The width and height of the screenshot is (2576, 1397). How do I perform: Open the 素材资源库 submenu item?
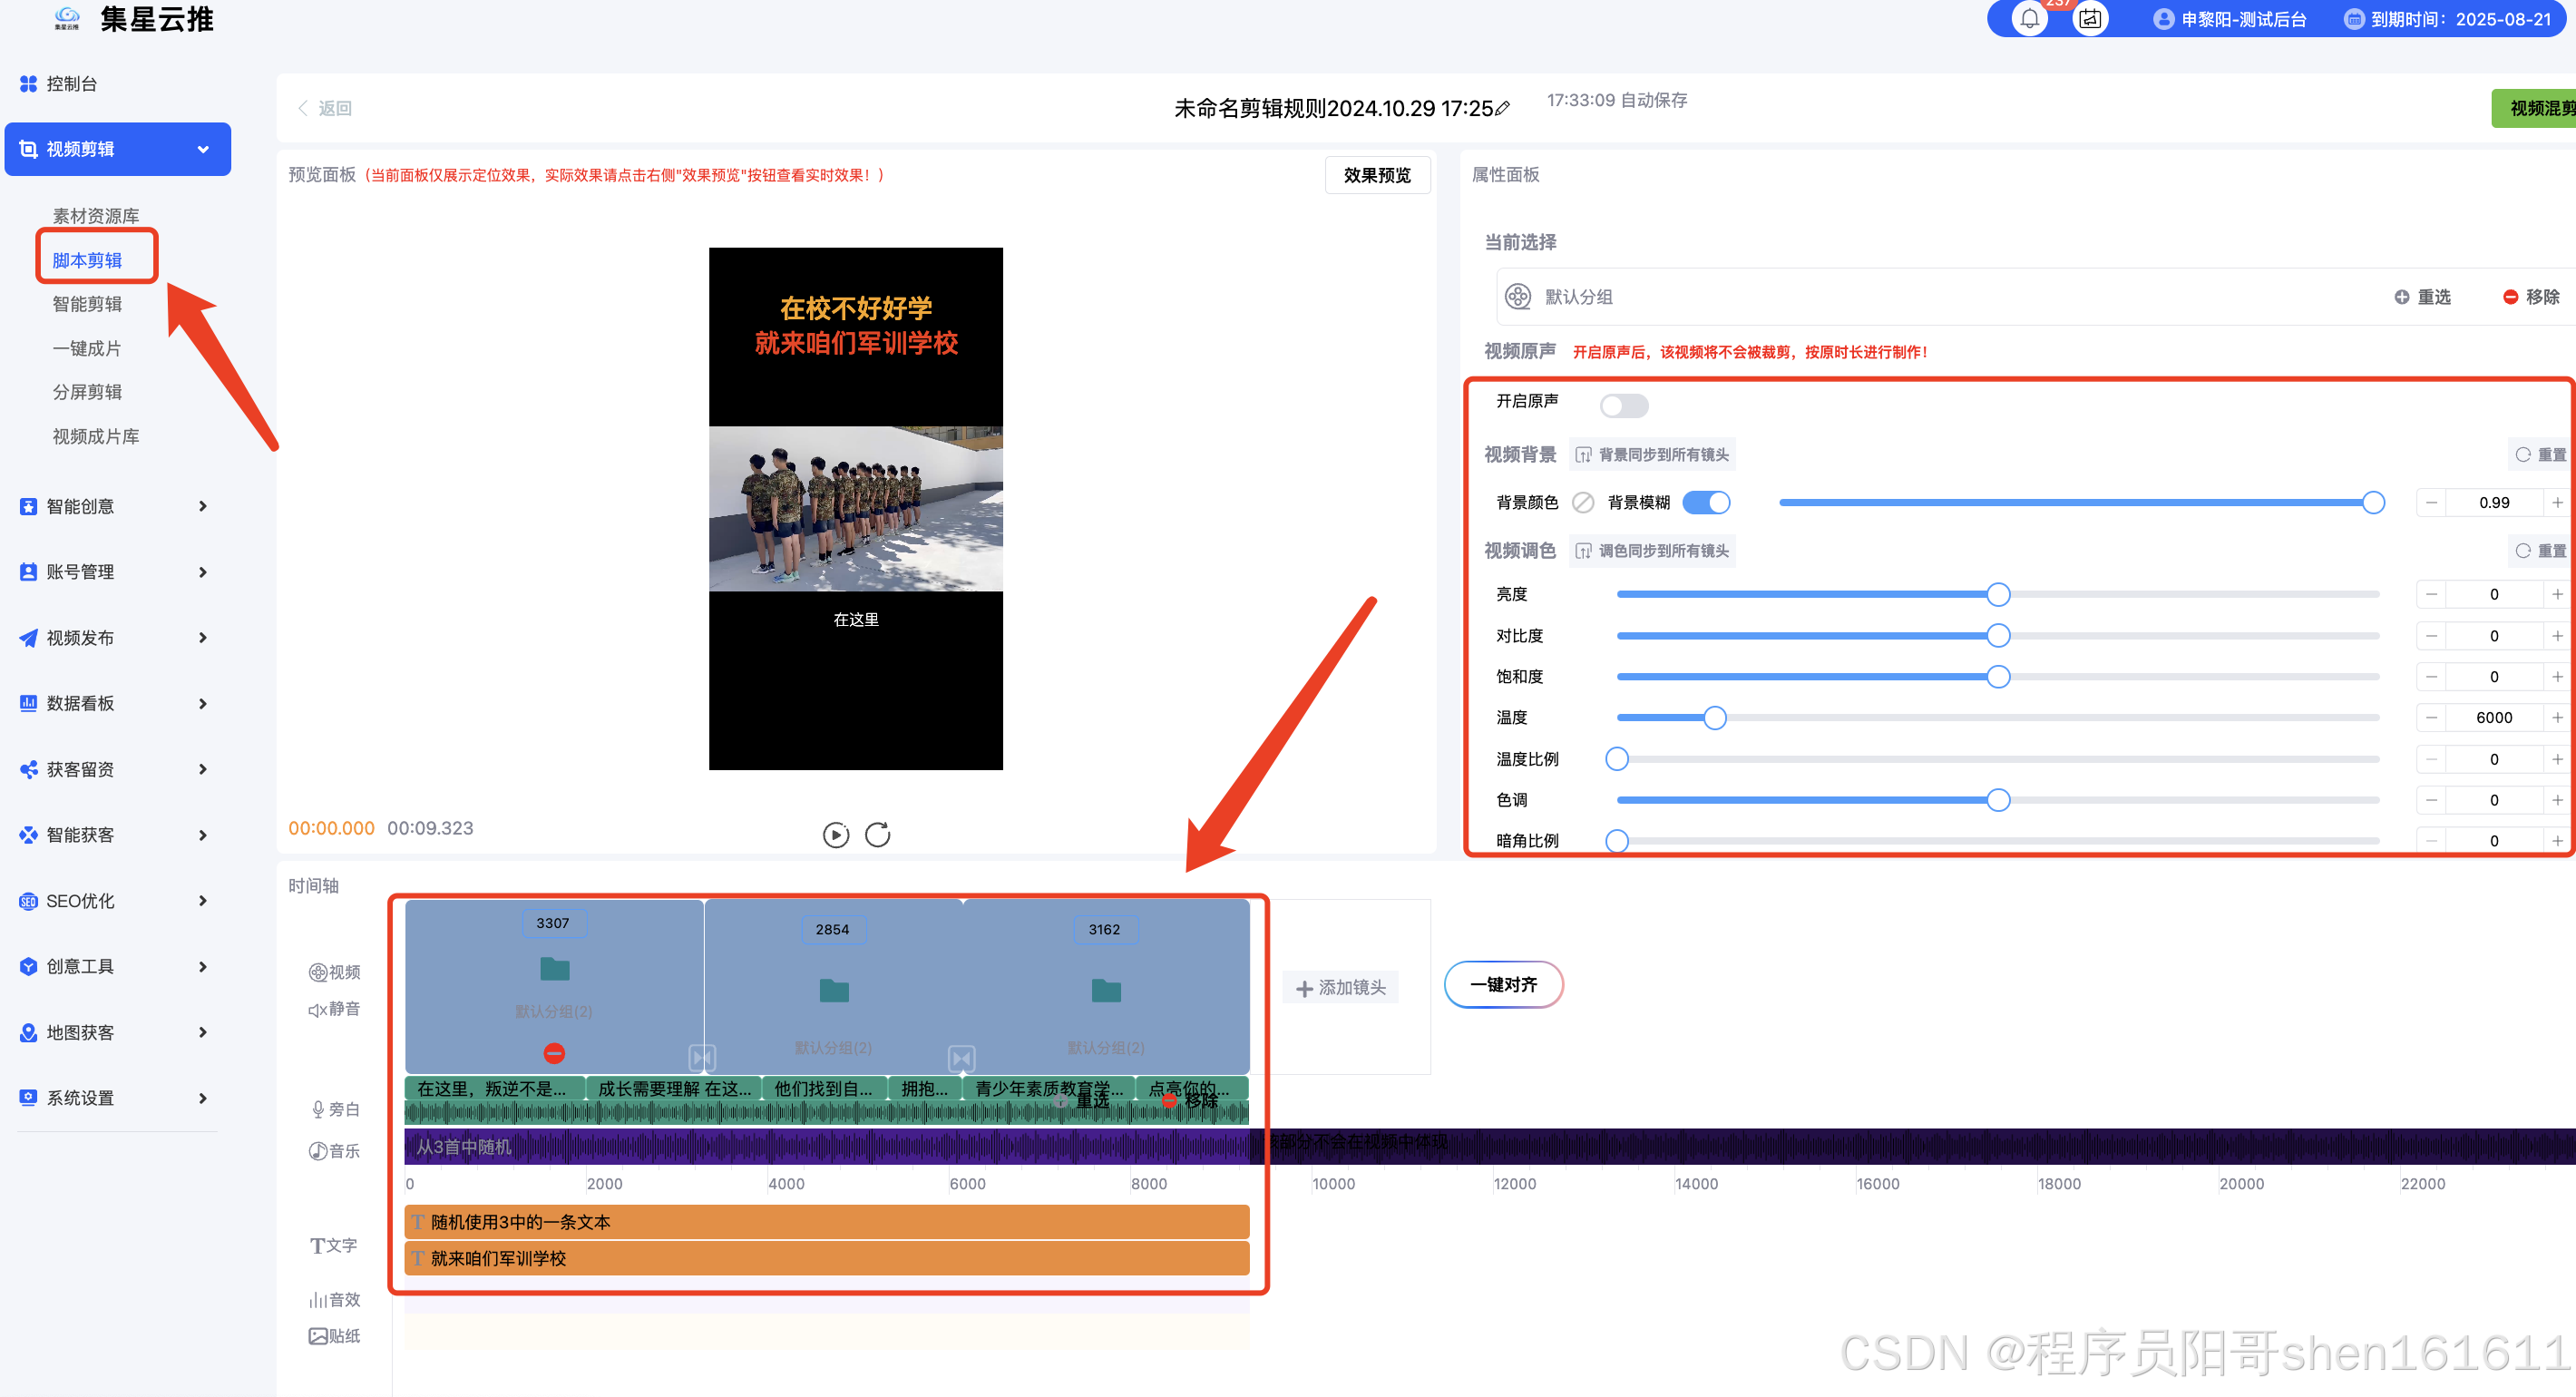coord(96,216)
